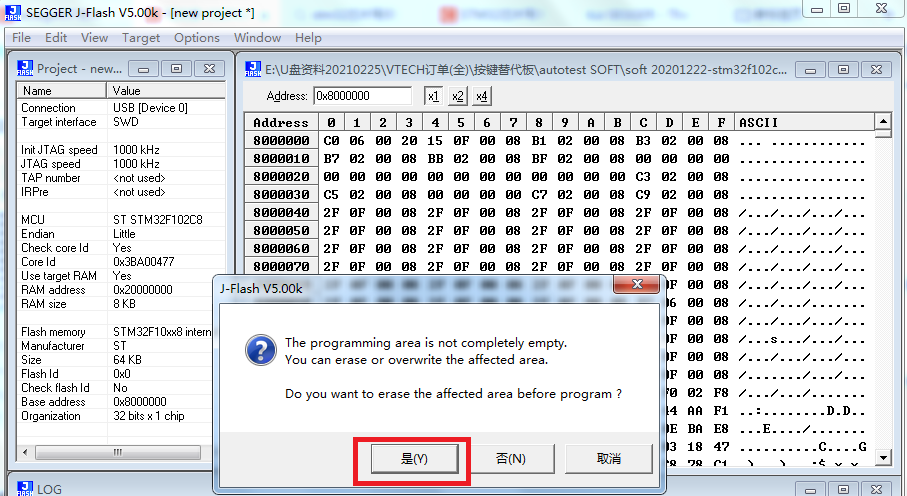907x496 pixels.
Task: Click Init JTAG speed 1000 kHz value
Action: pos(136,149)
